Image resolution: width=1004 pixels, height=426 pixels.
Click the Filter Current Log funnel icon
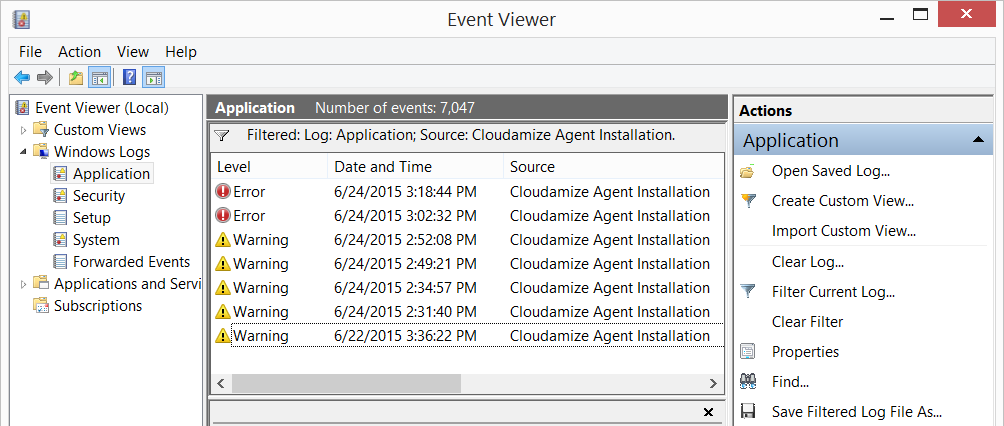point(748,292)
